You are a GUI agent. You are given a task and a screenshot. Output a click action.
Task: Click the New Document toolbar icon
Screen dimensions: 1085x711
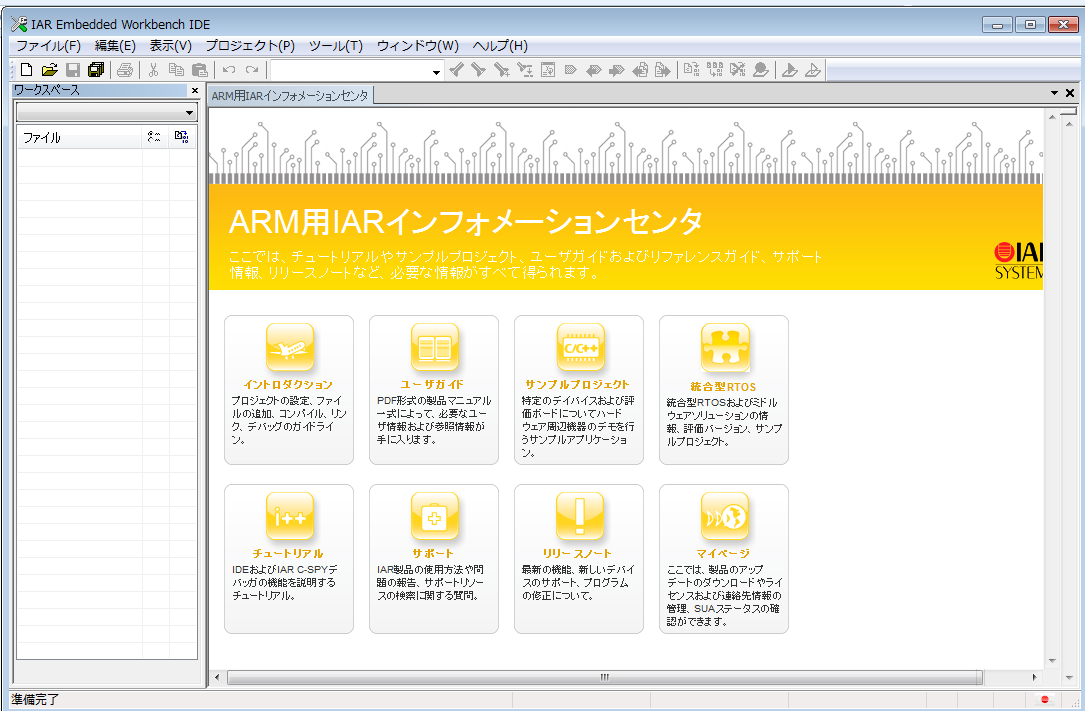24,69
